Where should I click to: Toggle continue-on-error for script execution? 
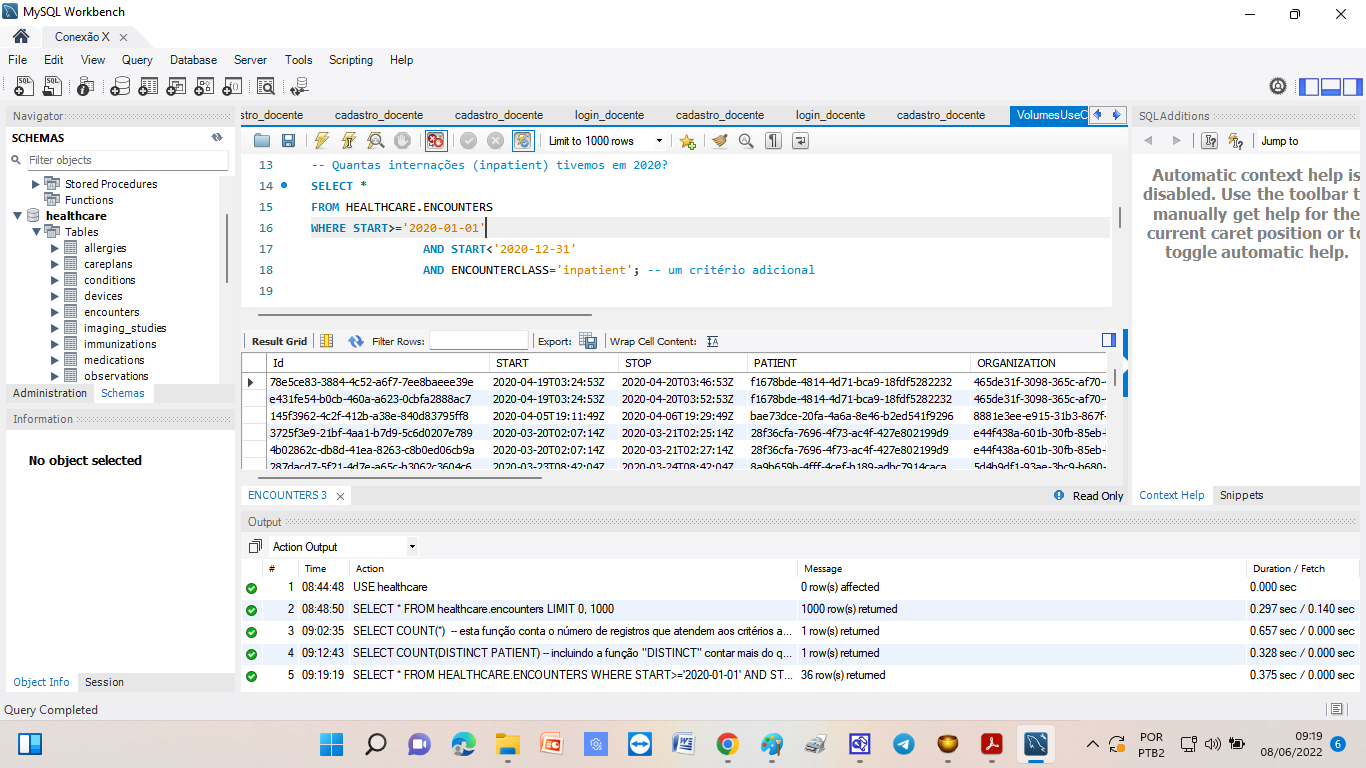(435, 141)
